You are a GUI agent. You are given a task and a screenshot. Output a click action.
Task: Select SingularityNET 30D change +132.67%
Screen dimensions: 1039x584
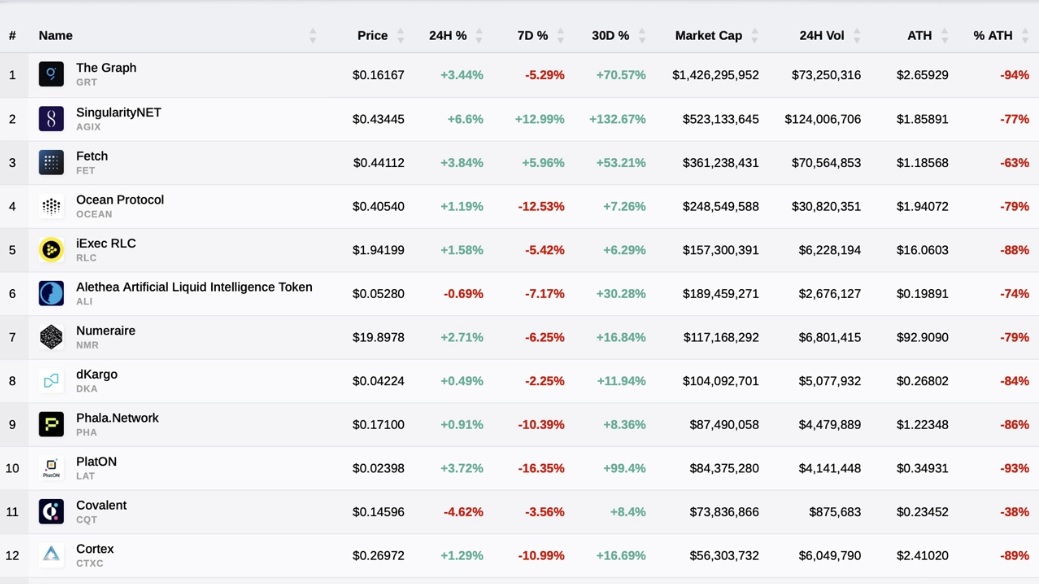[x=618, y=119]
